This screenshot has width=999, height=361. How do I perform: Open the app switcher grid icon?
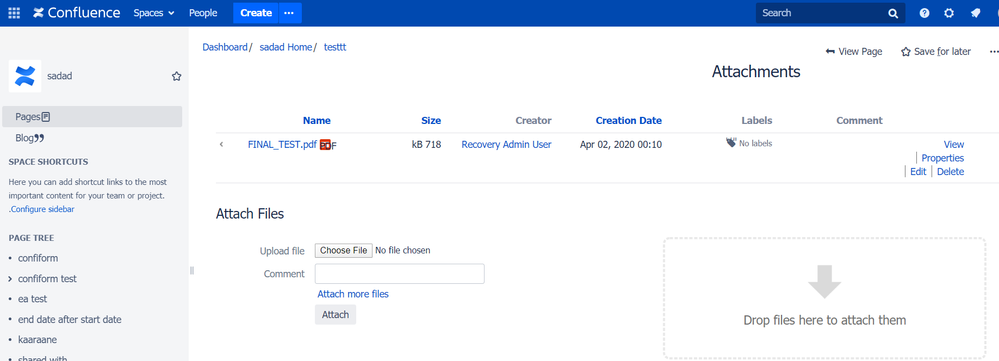click(x=14, y=13)
